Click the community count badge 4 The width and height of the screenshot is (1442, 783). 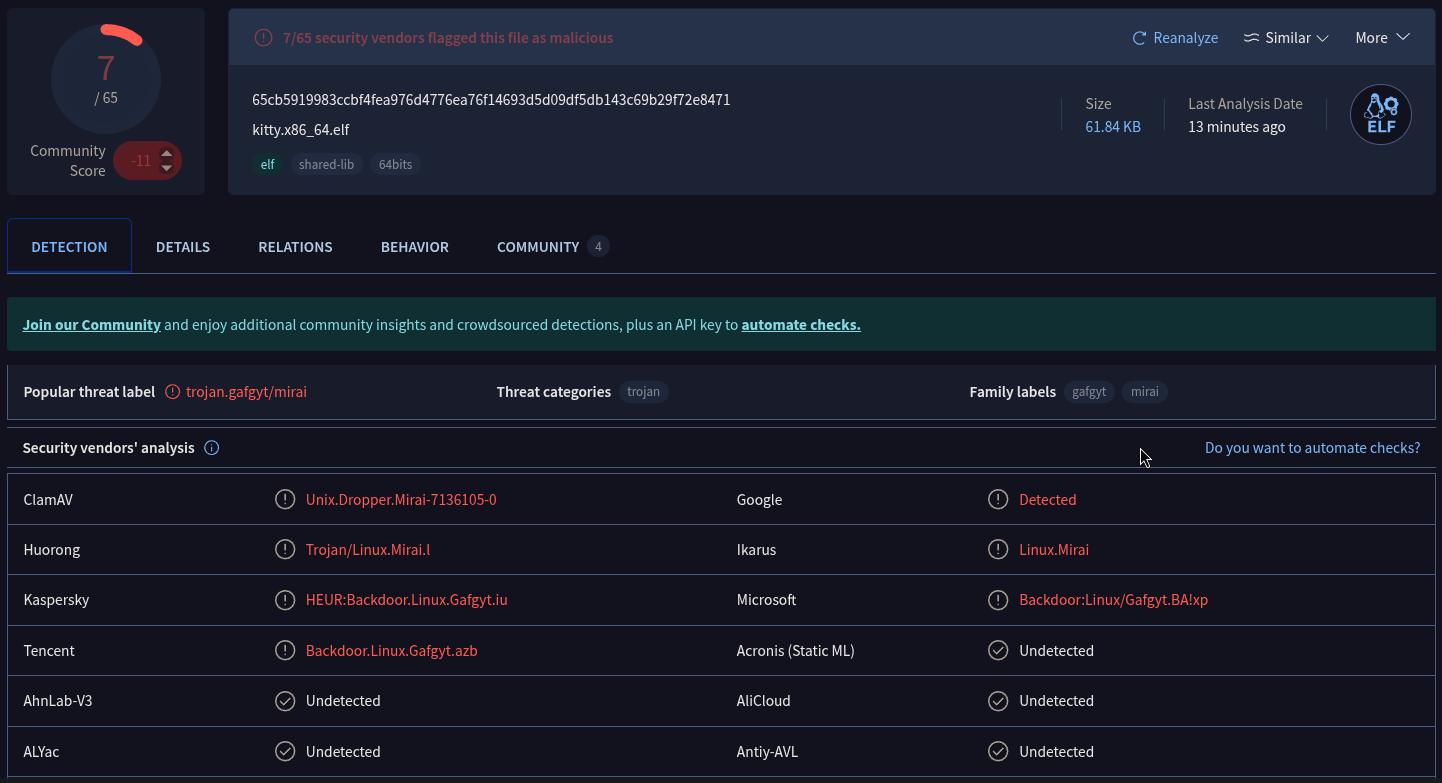click(598, 246)
